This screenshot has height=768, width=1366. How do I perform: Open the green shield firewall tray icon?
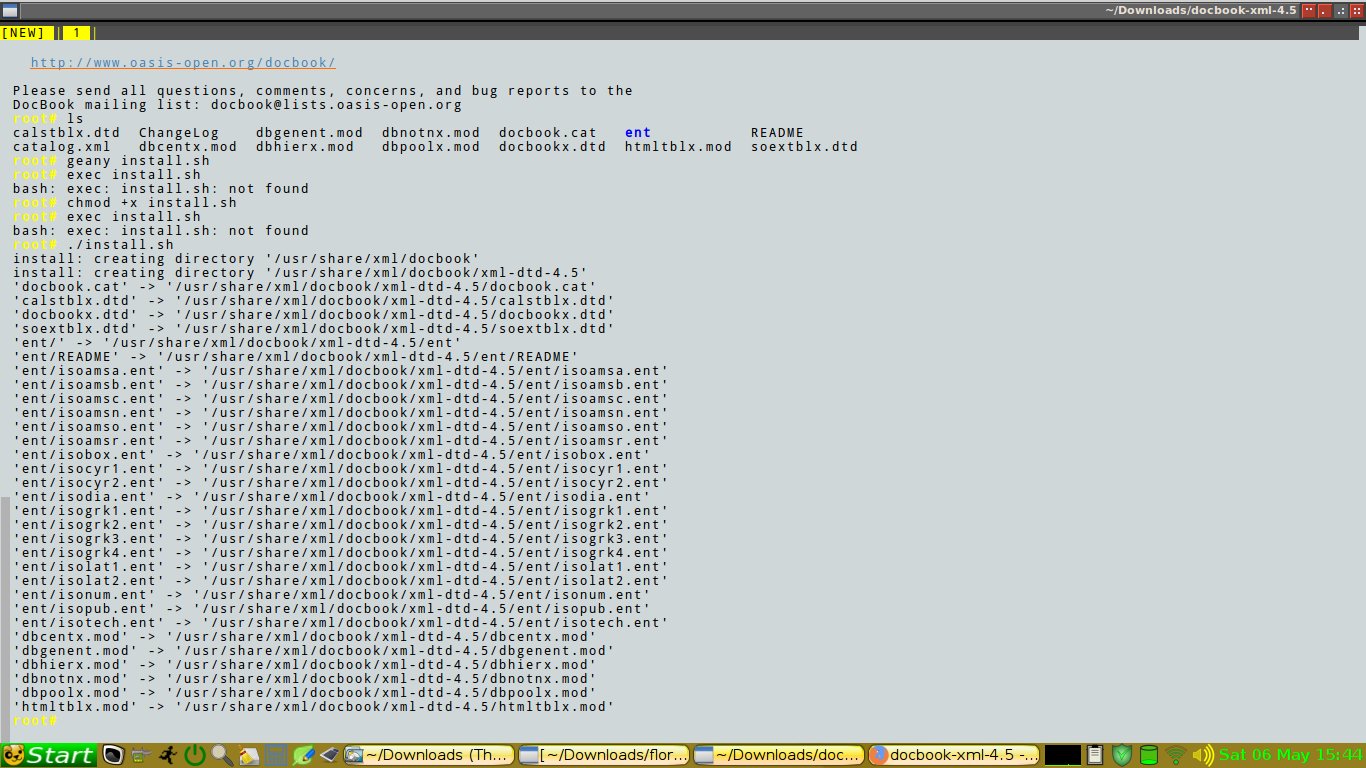pos(1123,755)
